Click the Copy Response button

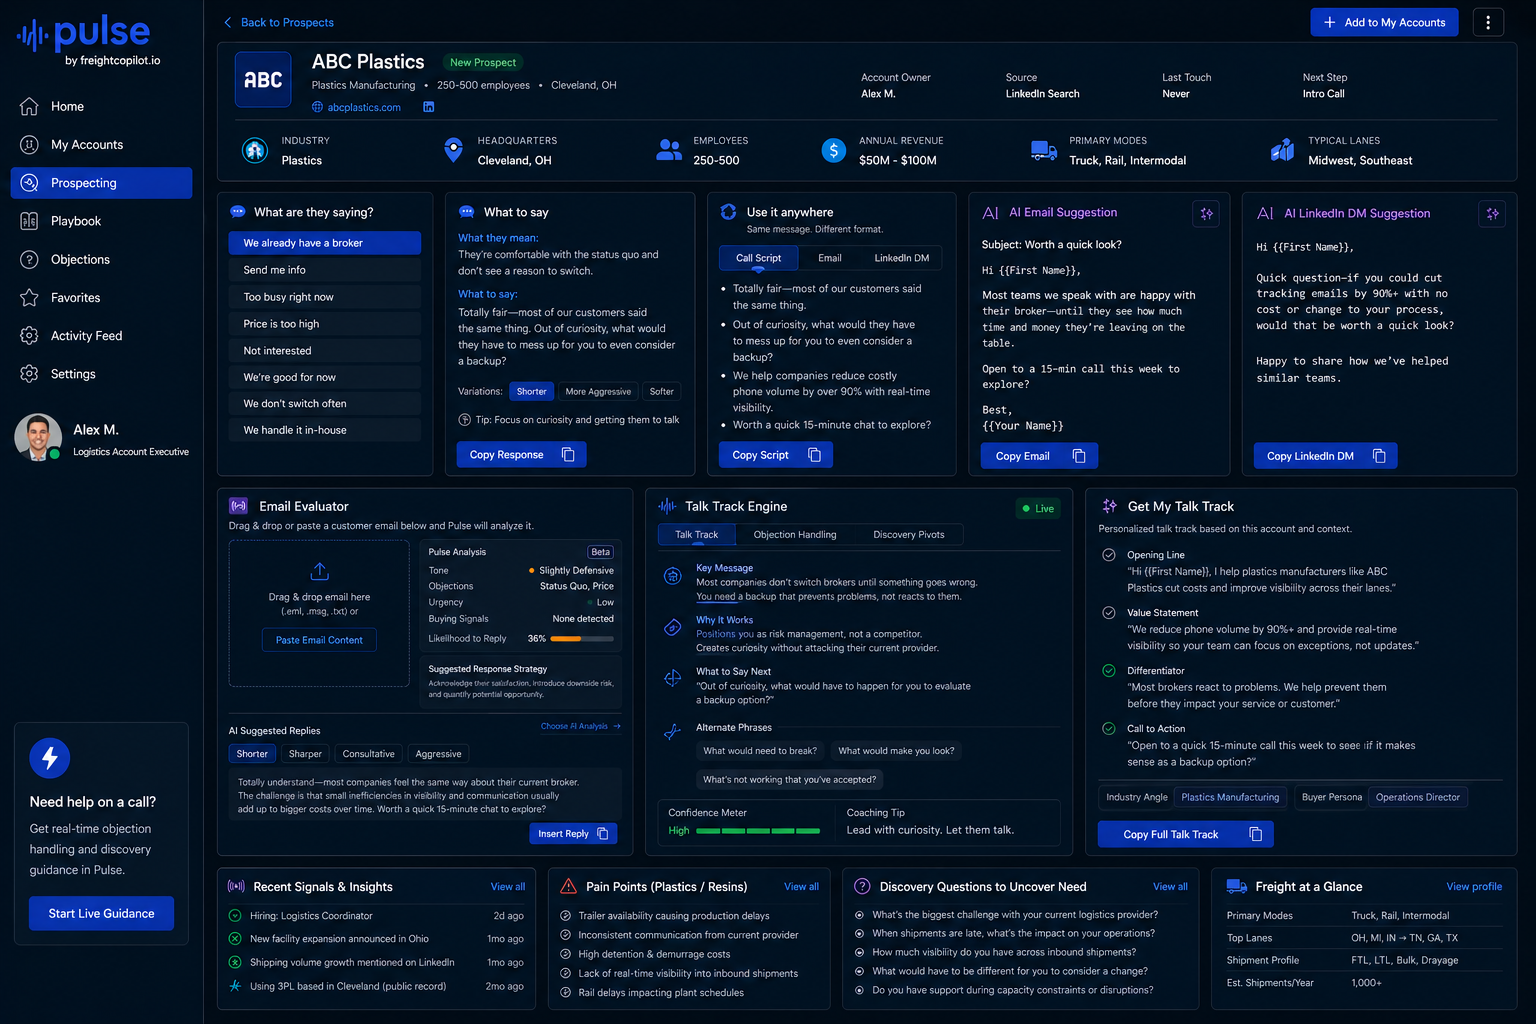(522, 455)
